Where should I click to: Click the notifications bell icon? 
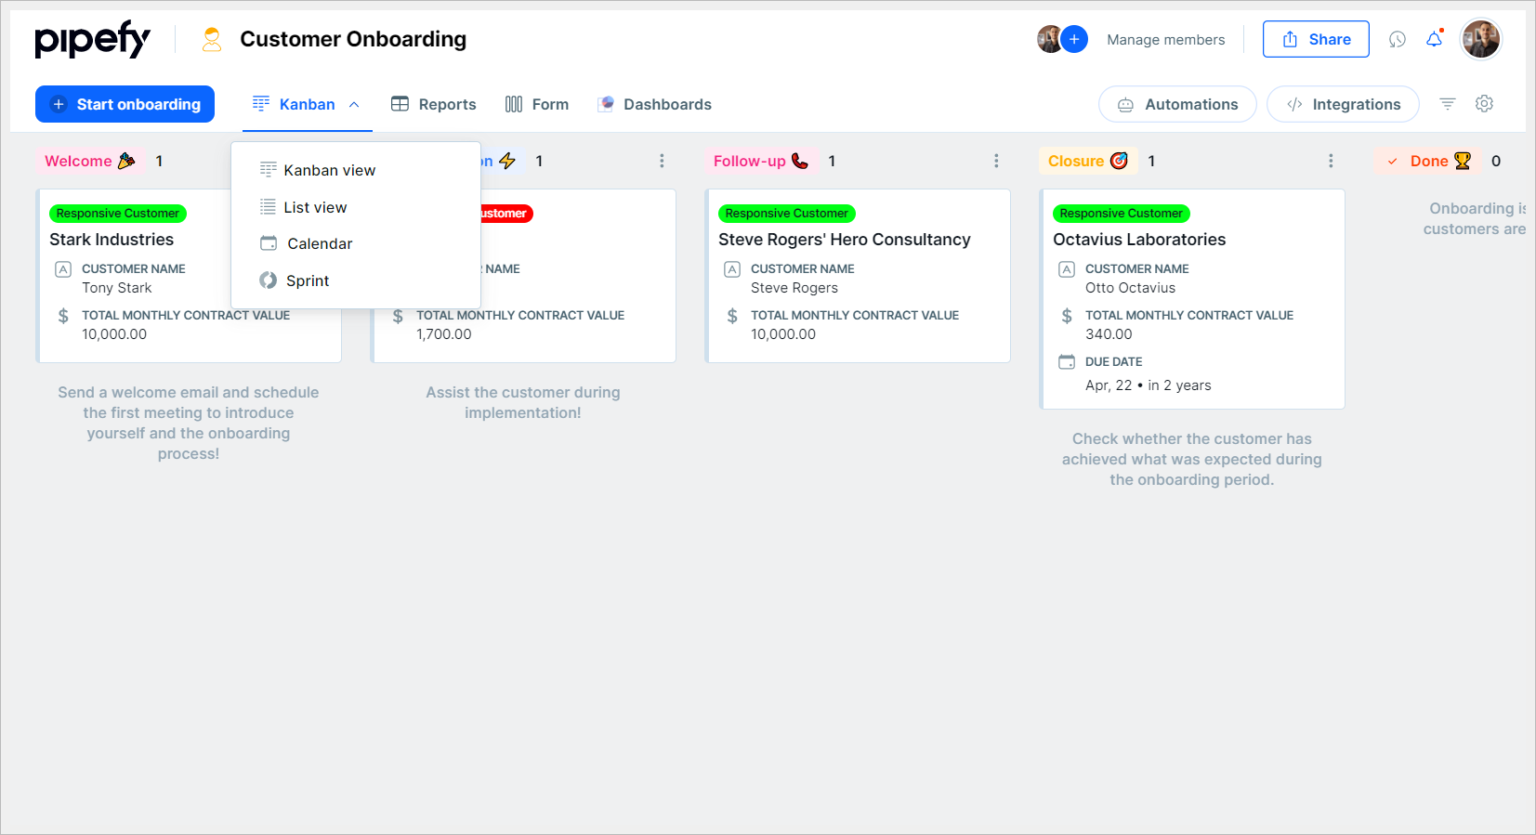click(1434, 40)
